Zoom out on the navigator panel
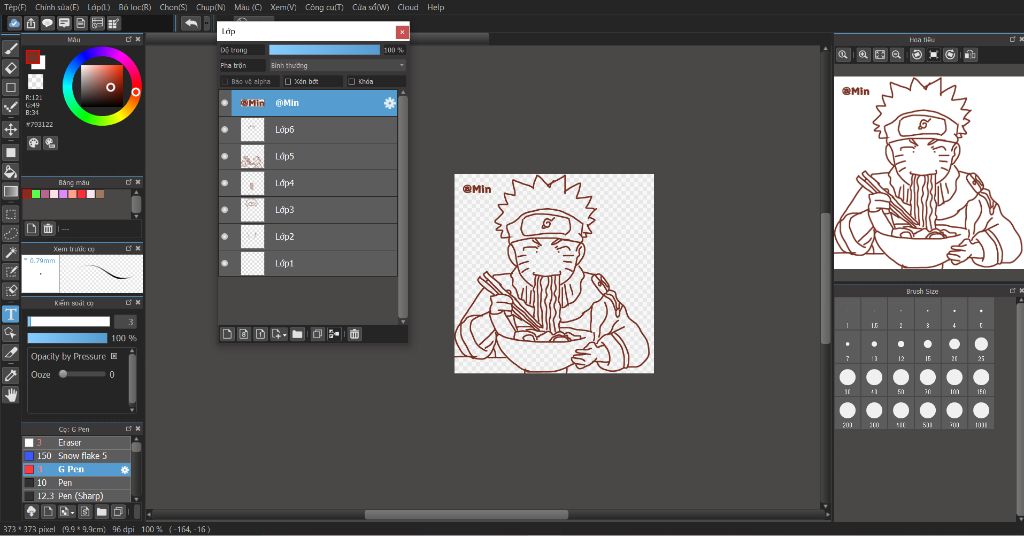The height and width of the screenshot is (536, 1024). coord(897,55)
